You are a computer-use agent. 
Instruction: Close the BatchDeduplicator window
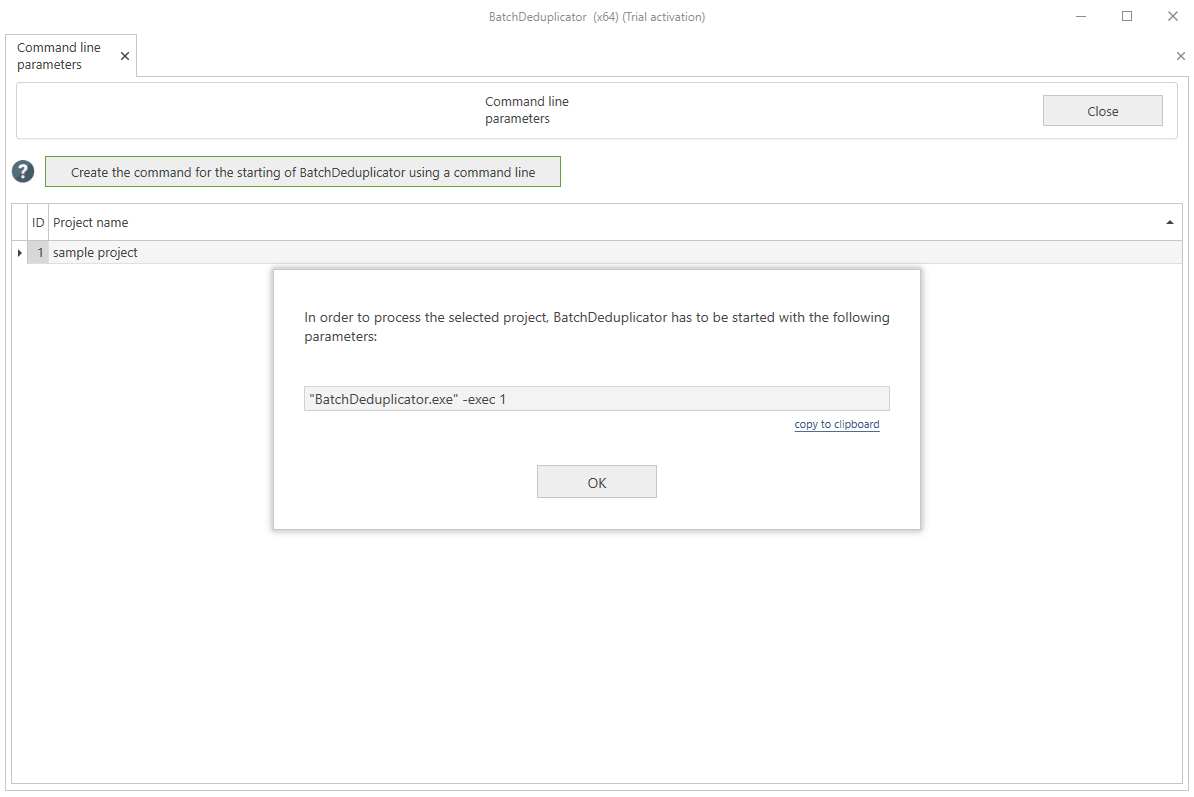(x=1173, y=16)
